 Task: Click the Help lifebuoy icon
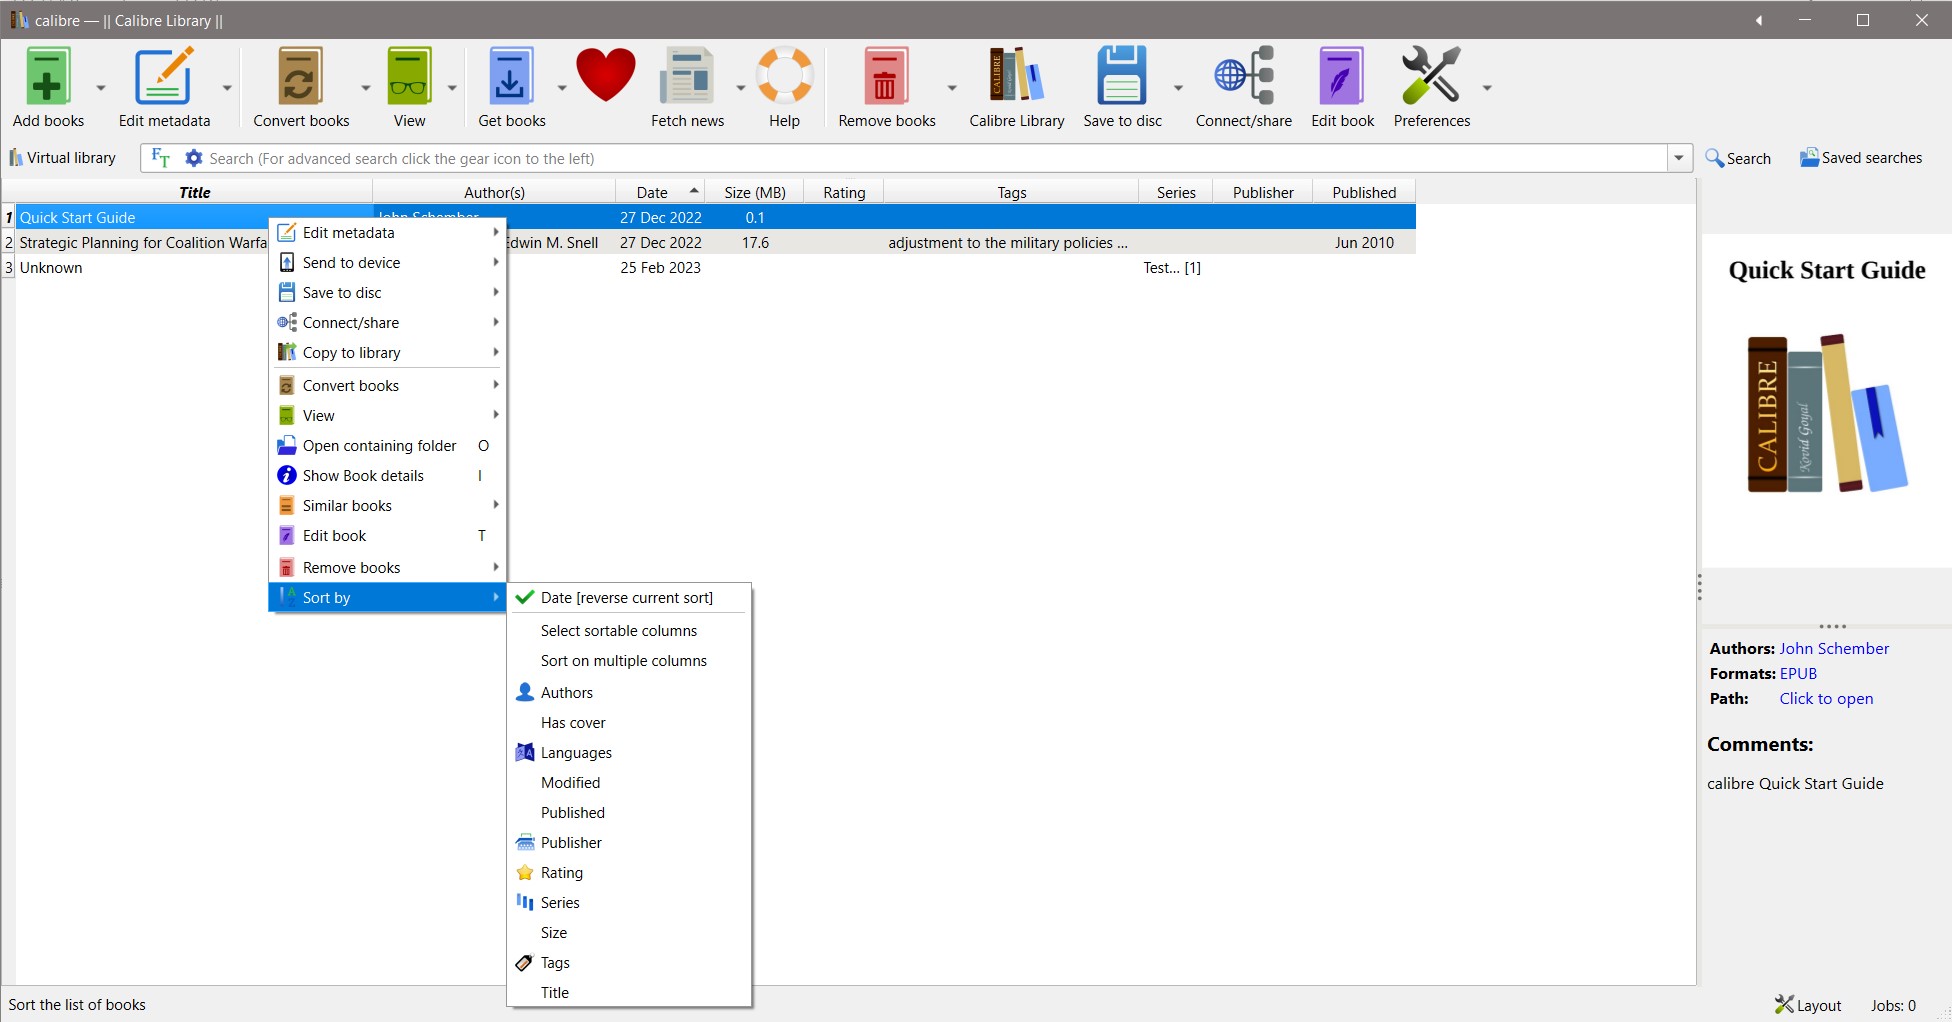pyautogui.click(x=784, y=76)
